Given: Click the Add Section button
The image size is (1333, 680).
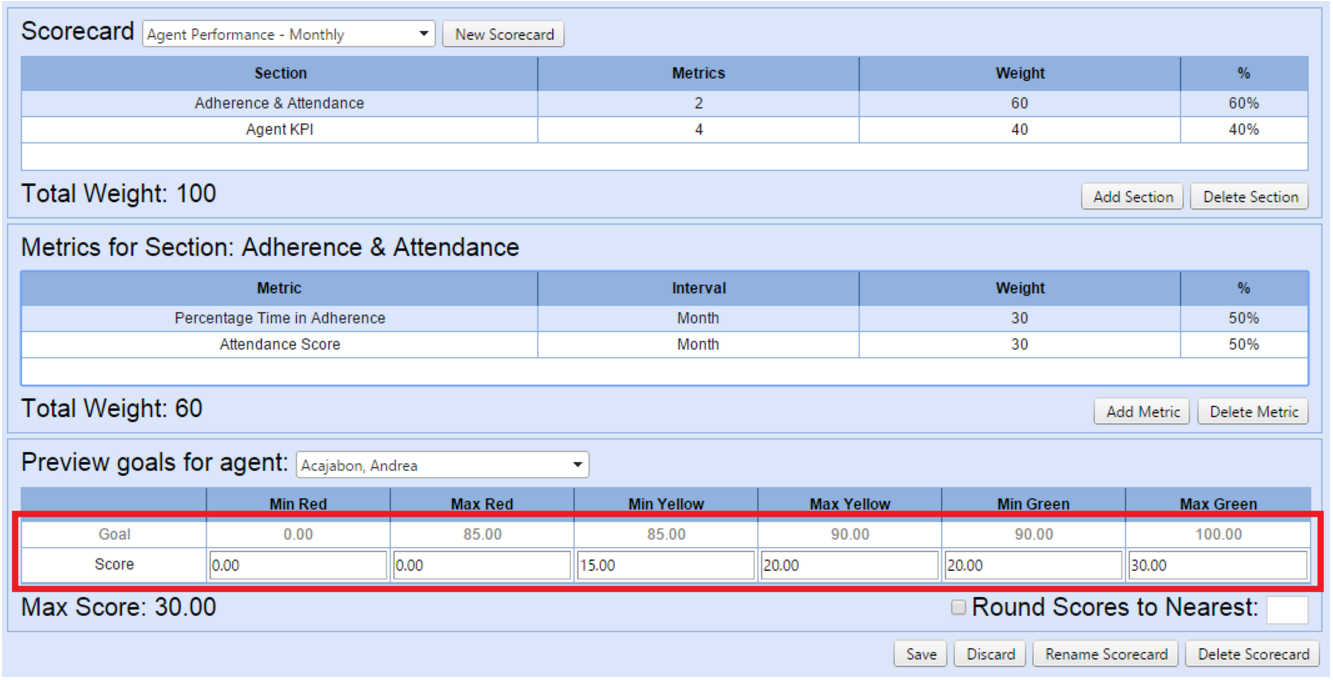Looking at the screenshot, I should [x=1132, y=197].
